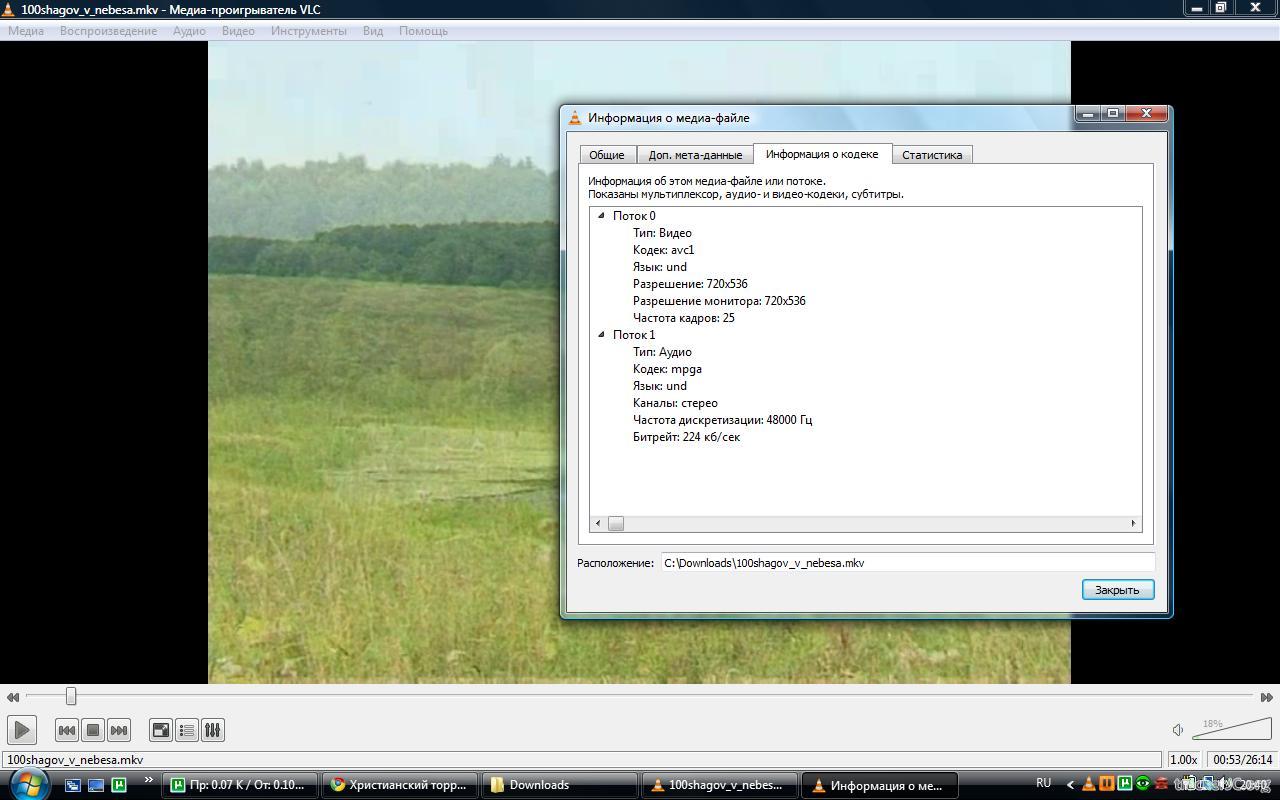Collapse the Поток 1 tree node
This screenshot has width=1280, height=800.
(601, 335)
